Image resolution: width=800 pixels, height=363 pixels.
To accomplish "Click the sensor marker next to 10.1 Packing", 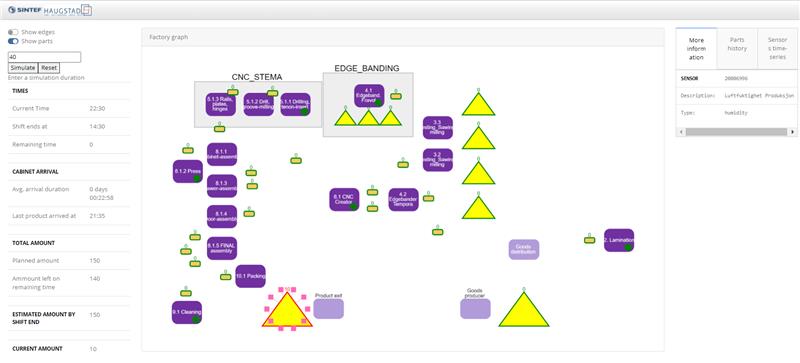I will point(226,277).
